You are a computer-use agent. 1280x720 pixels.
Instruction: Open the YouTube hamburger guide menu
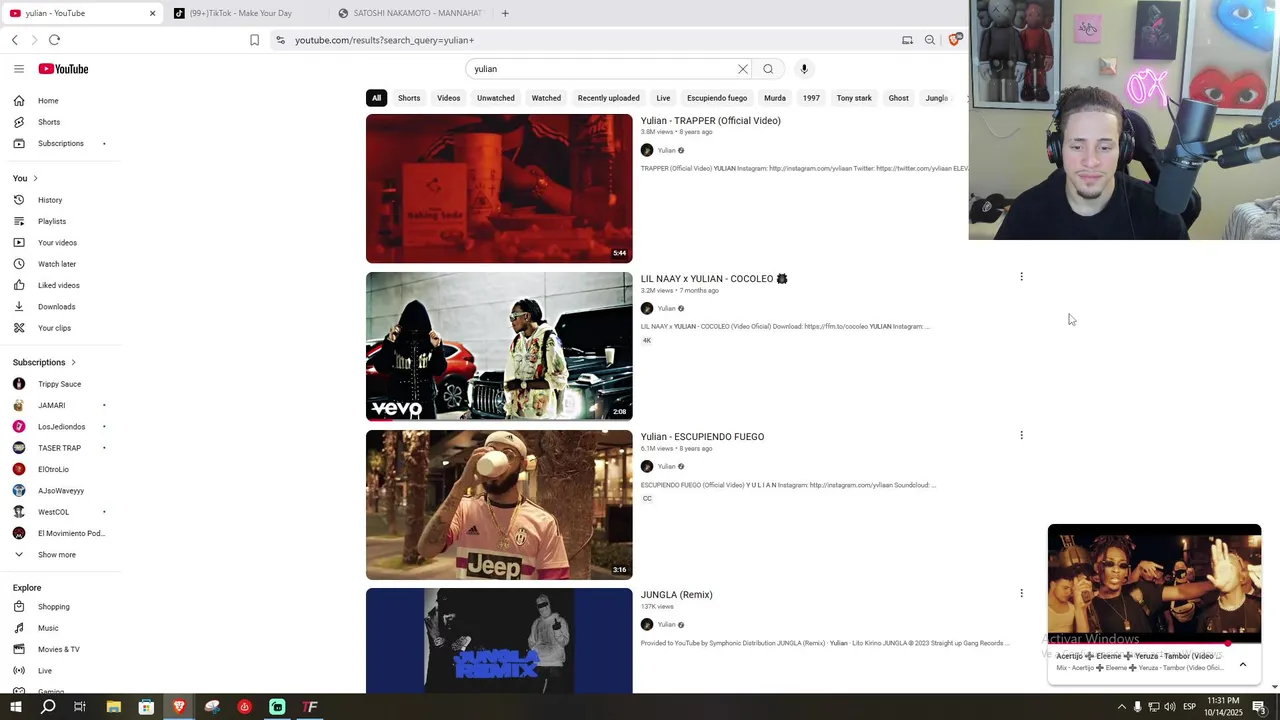[x=19, y=69]
